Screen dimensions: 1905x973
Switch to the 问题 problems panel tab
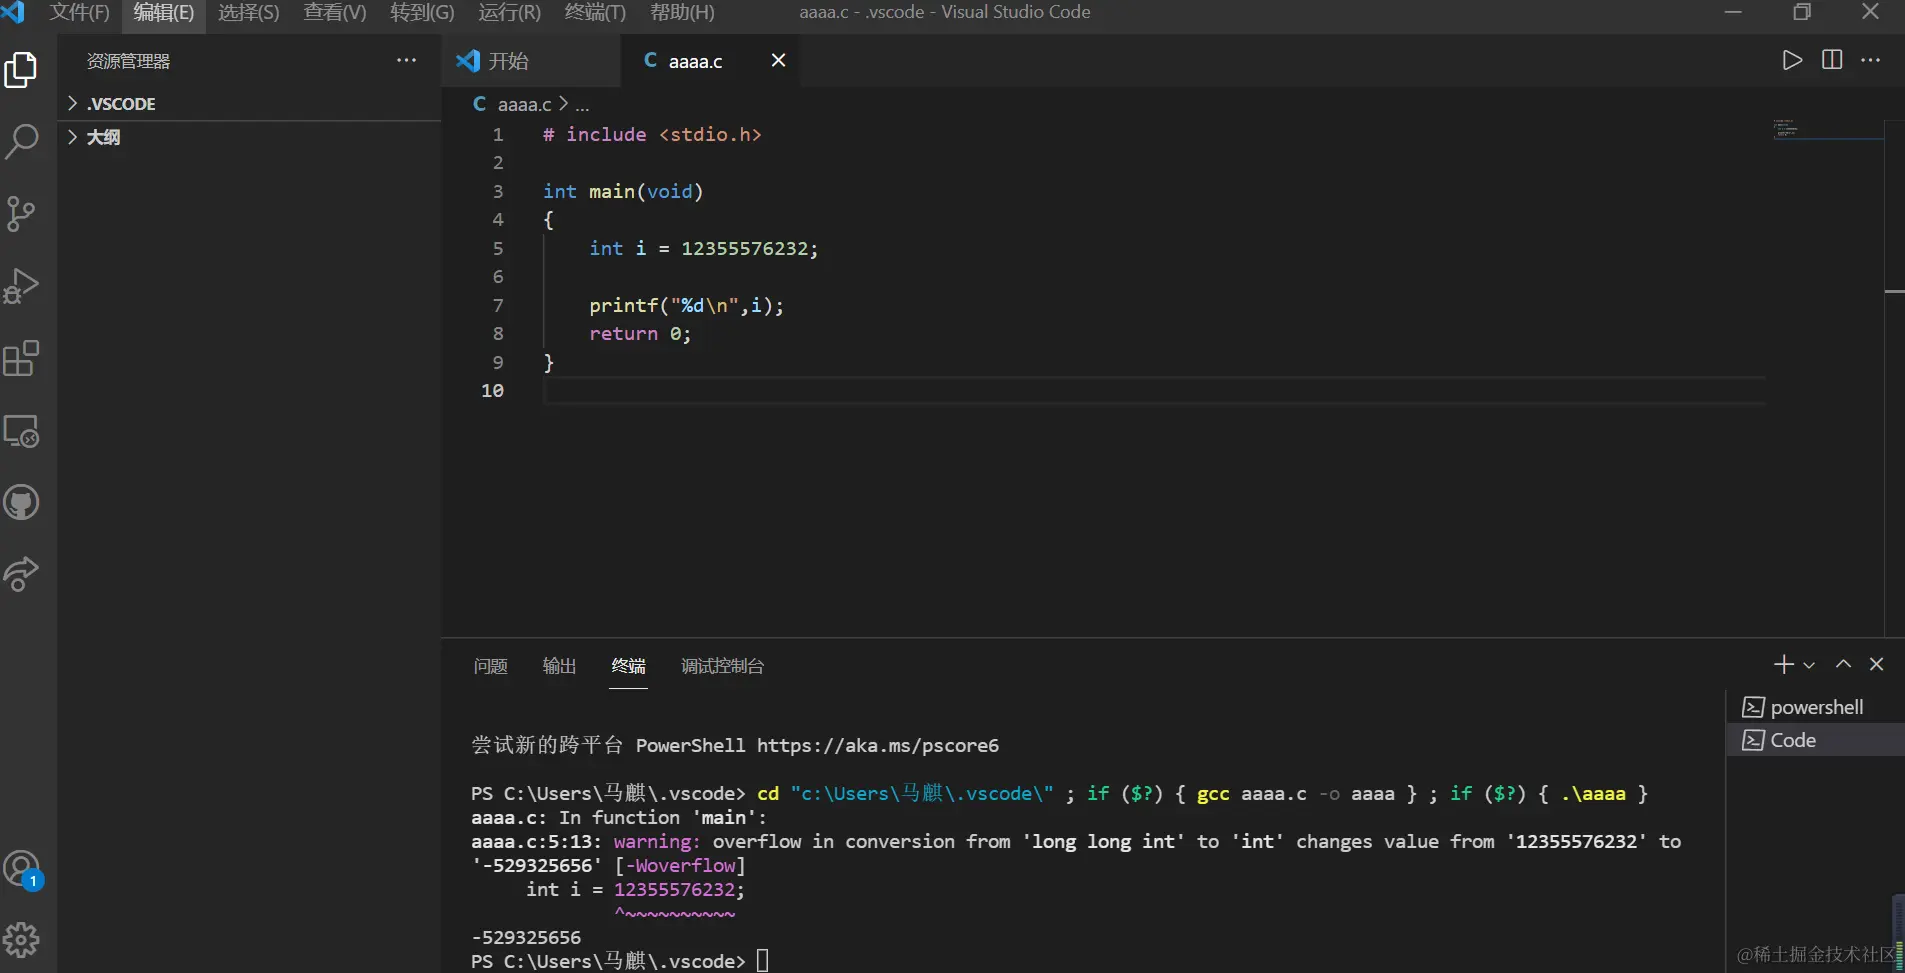pos(490,666)
